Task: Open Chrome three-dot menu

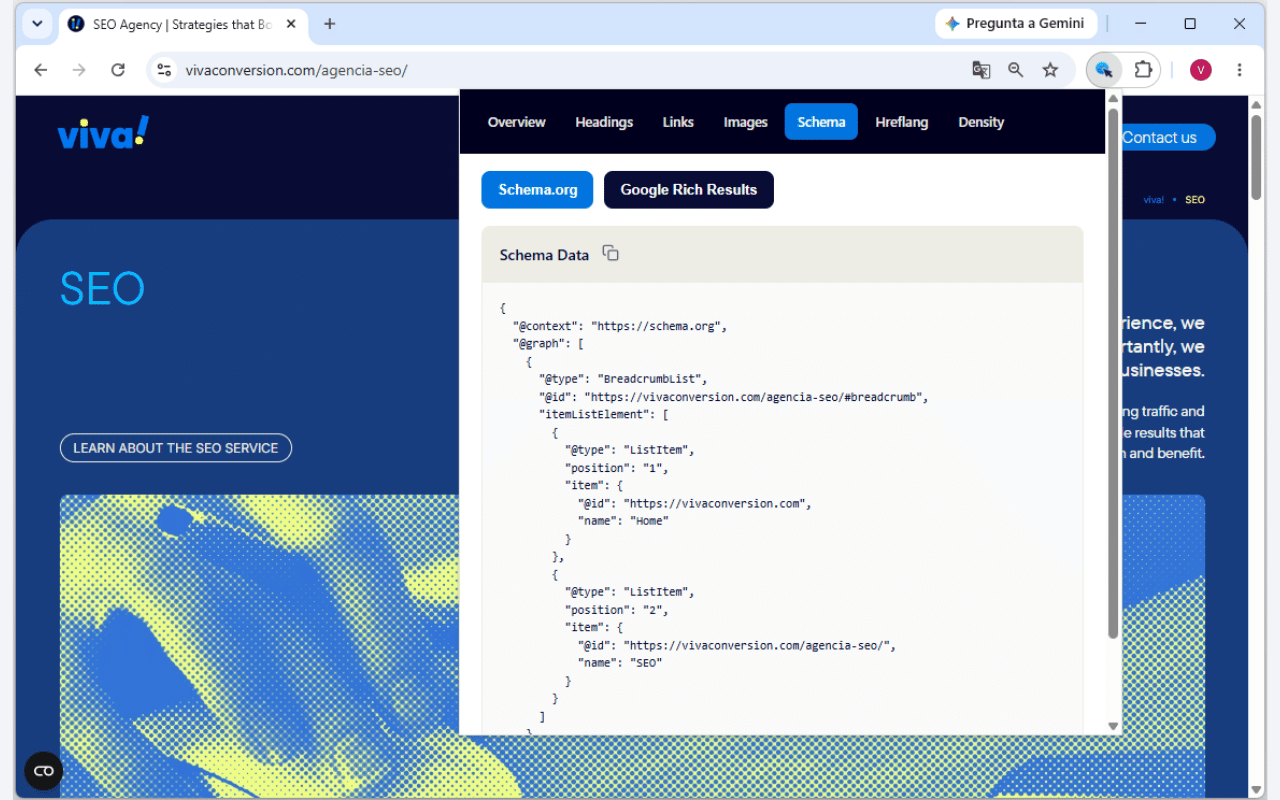Action: 1239,70
